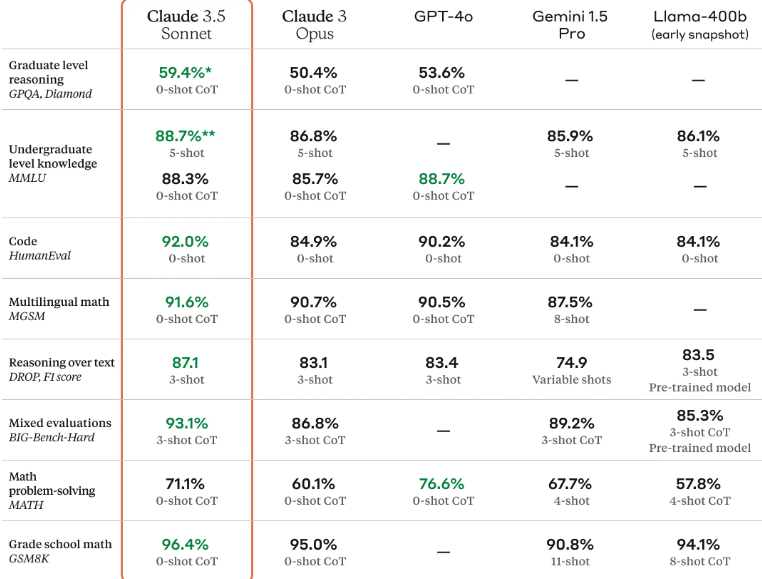
Task: Click the green 59.4%* score
Action: point(187,72)
